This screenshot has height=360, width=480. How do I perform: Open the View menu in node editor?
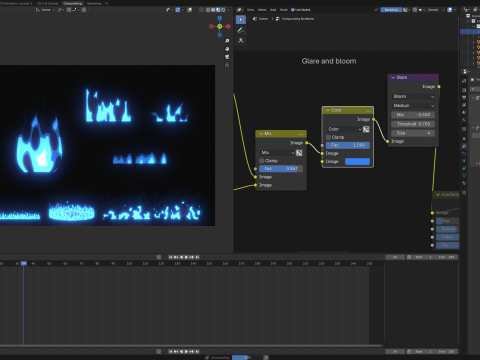click(x=251, y=10)
